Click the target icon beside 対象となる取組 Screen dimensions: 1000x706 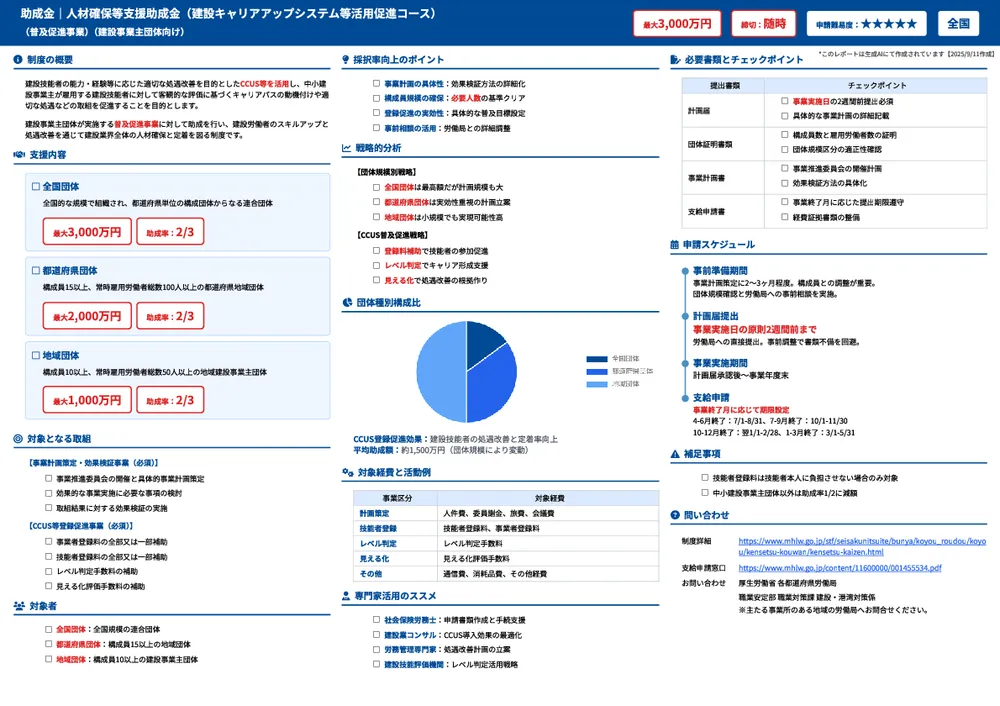coord(17,440)
